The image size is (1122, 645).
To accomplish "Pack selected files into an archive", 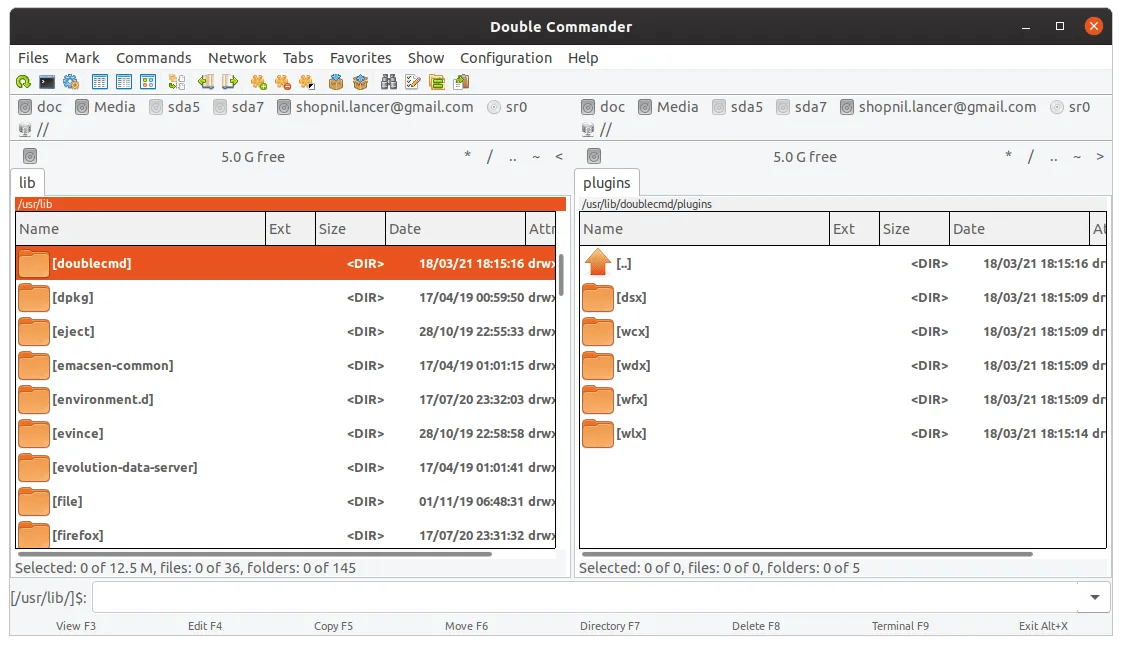I will coord(335,81).
